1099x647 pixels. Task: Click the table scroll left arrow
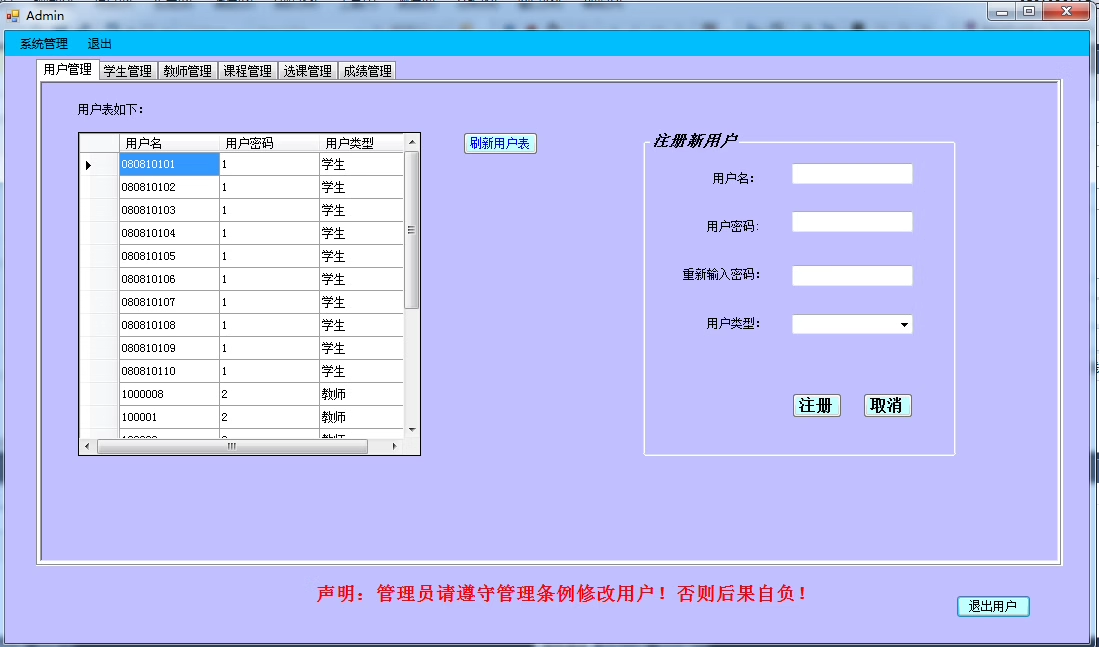pyautogui.click(x=87, y=446)
